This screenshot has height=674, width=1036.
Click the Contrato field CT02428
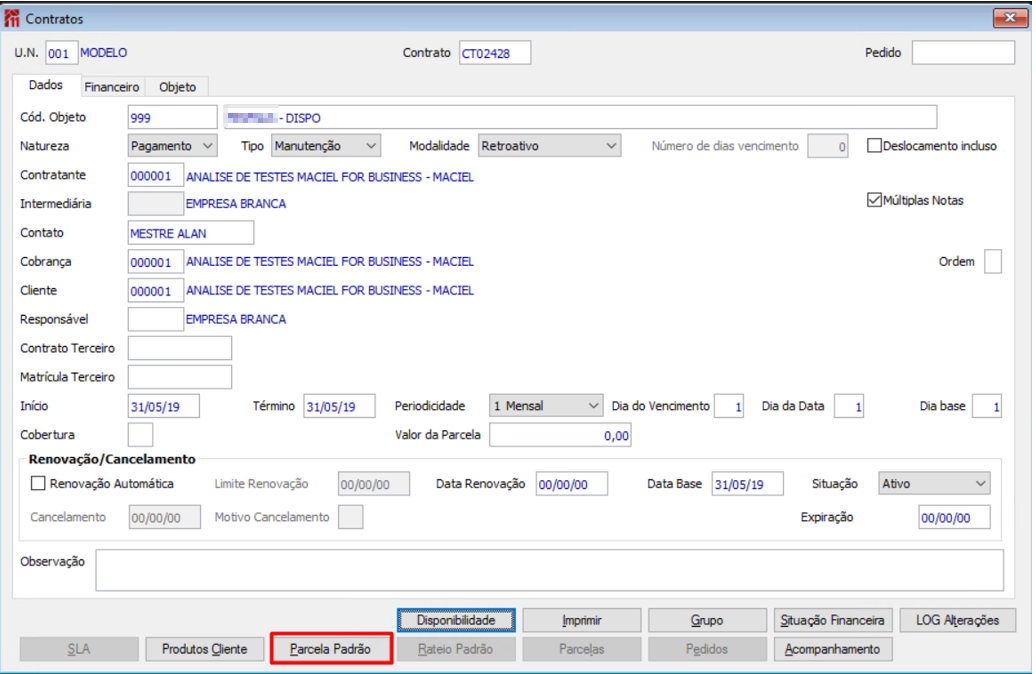[495, 53]
